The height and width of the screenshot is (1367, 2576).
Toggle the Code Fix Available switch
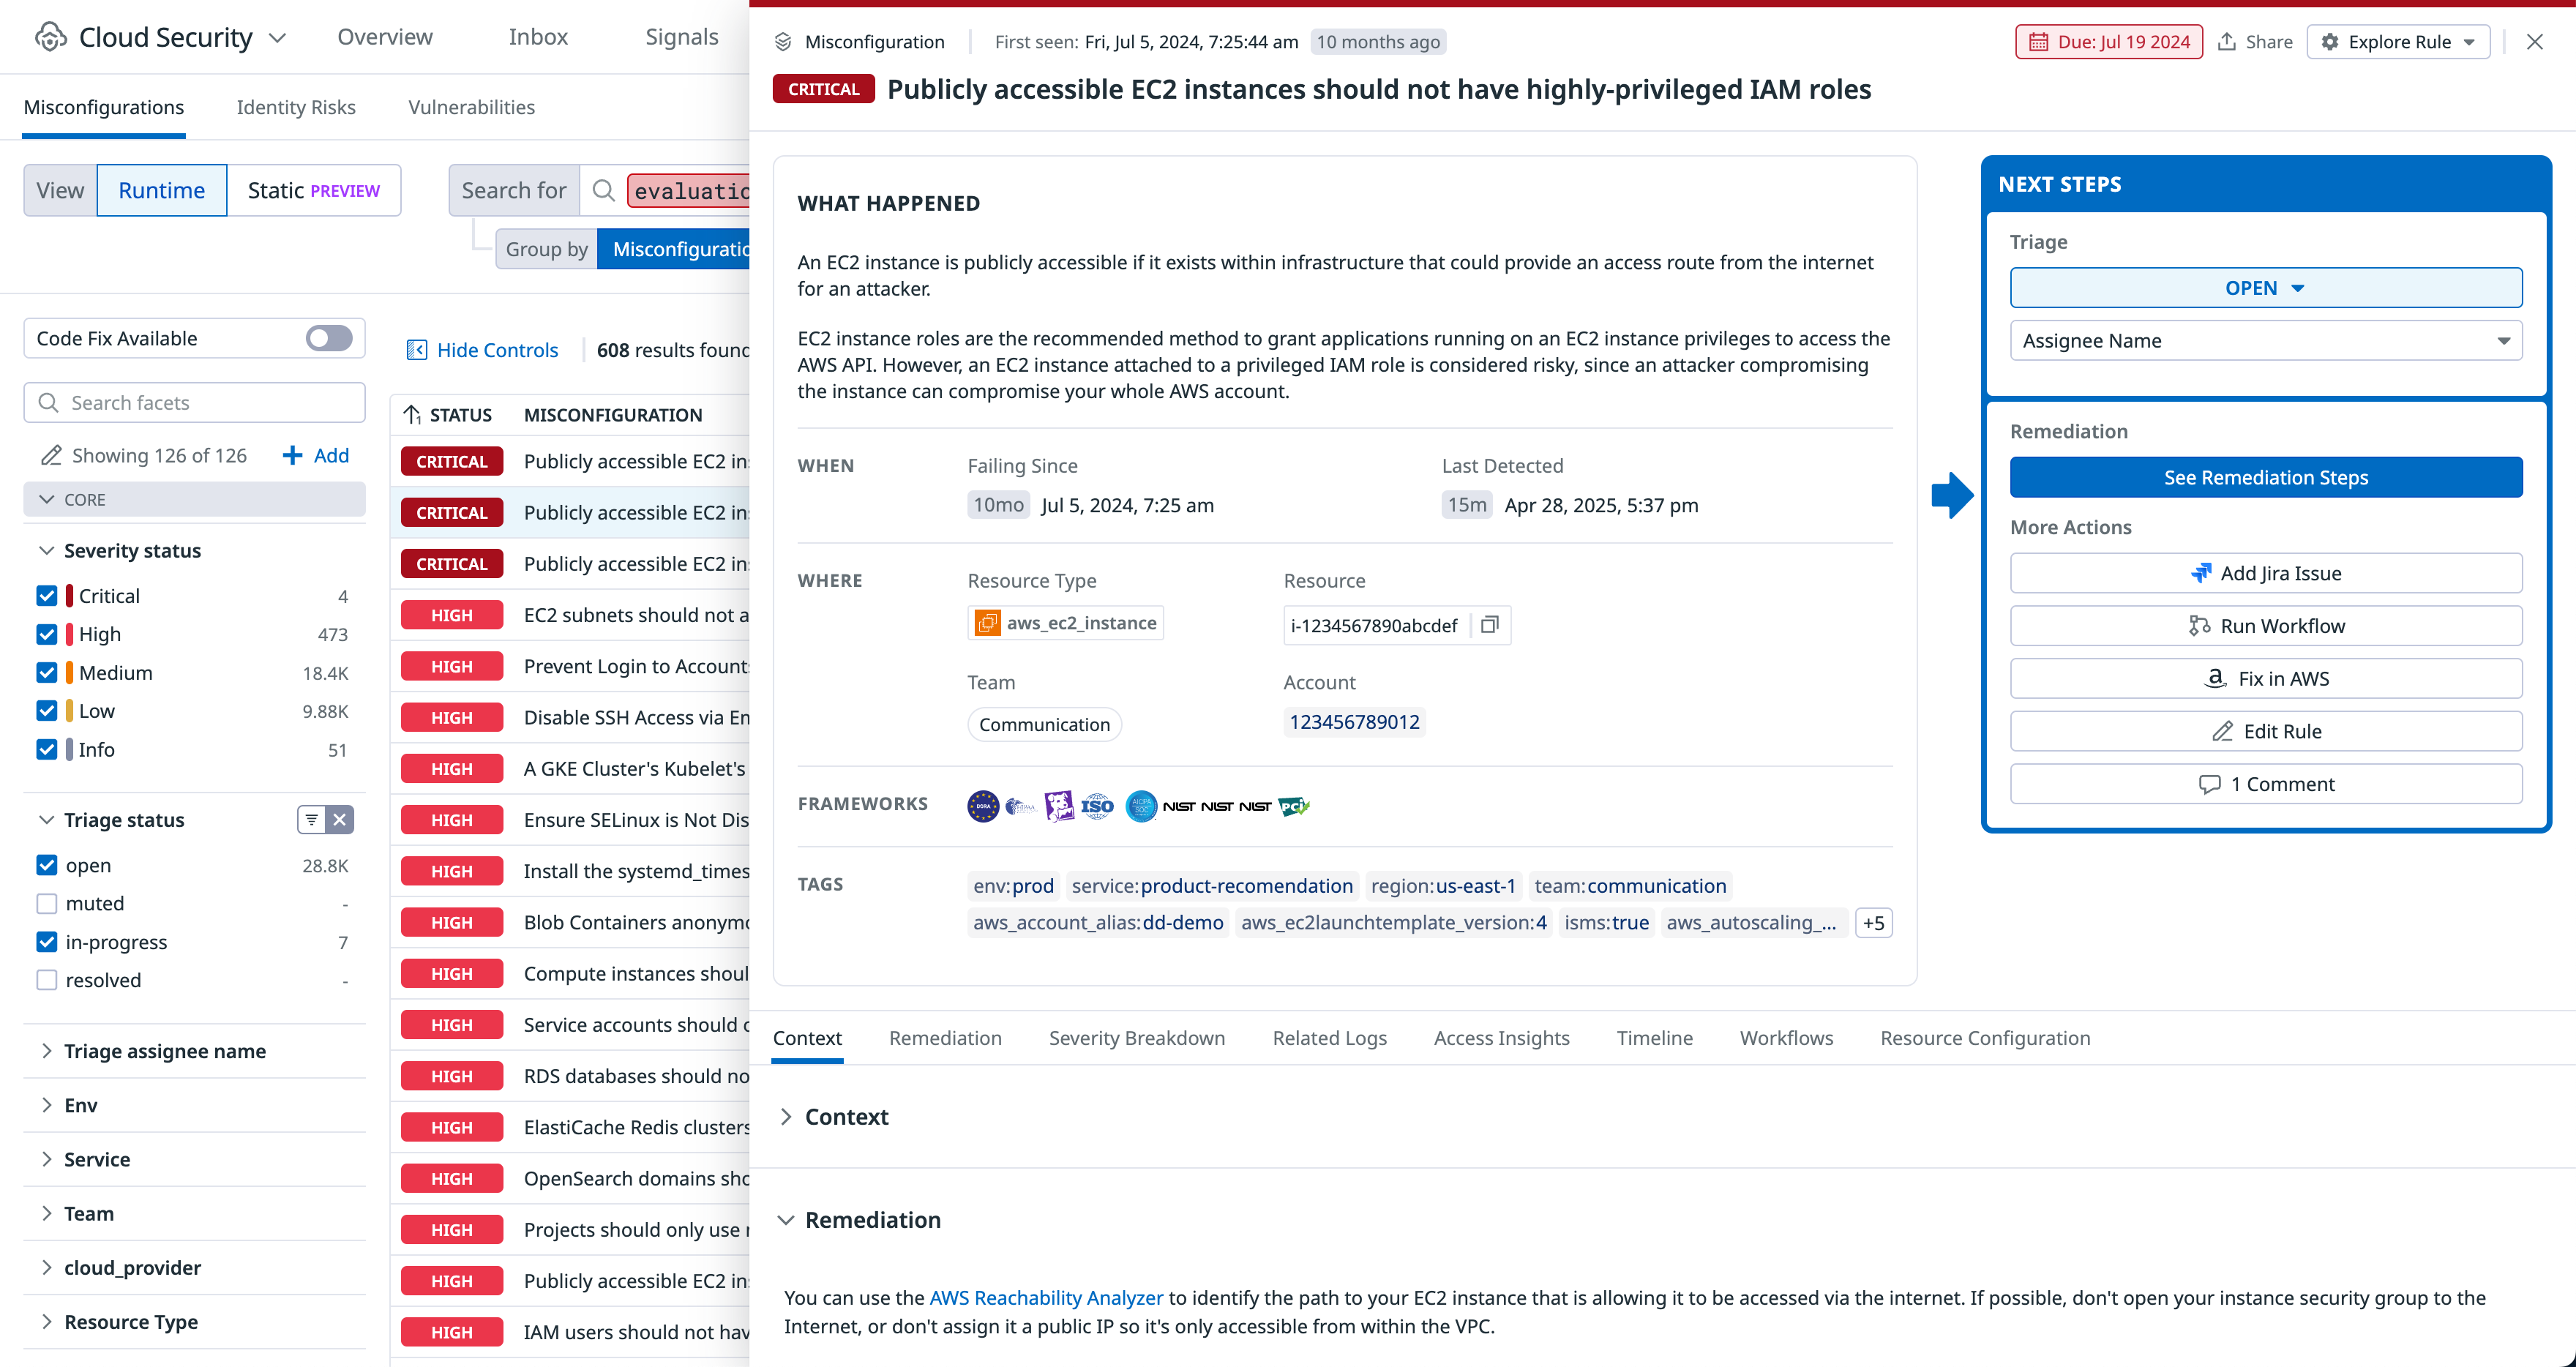(x=329, y=338)
